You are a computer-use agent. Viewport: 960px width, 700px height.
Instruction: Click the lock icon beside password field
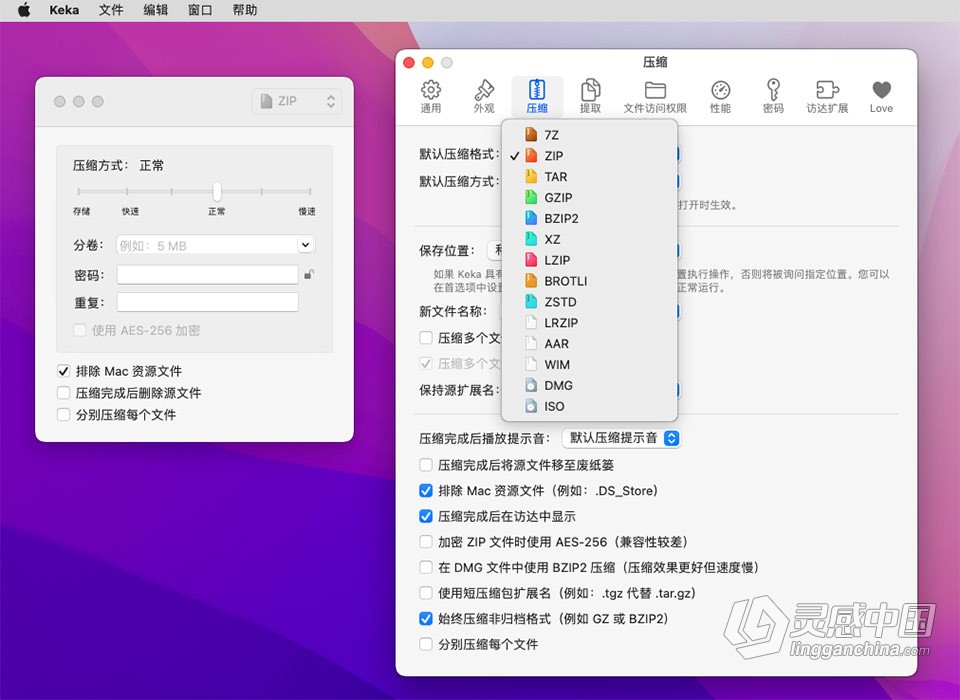pyautogui.click(x=309, y=274)
